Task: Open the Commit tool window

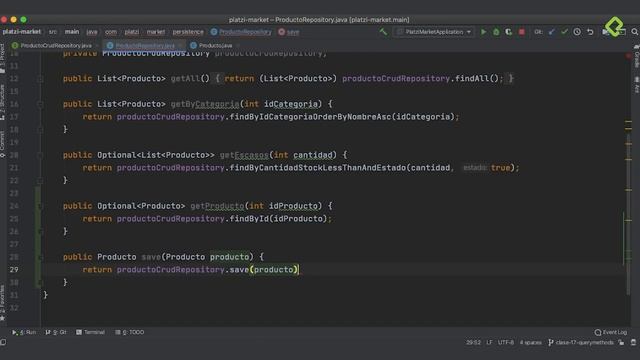Action: point(2,144)
